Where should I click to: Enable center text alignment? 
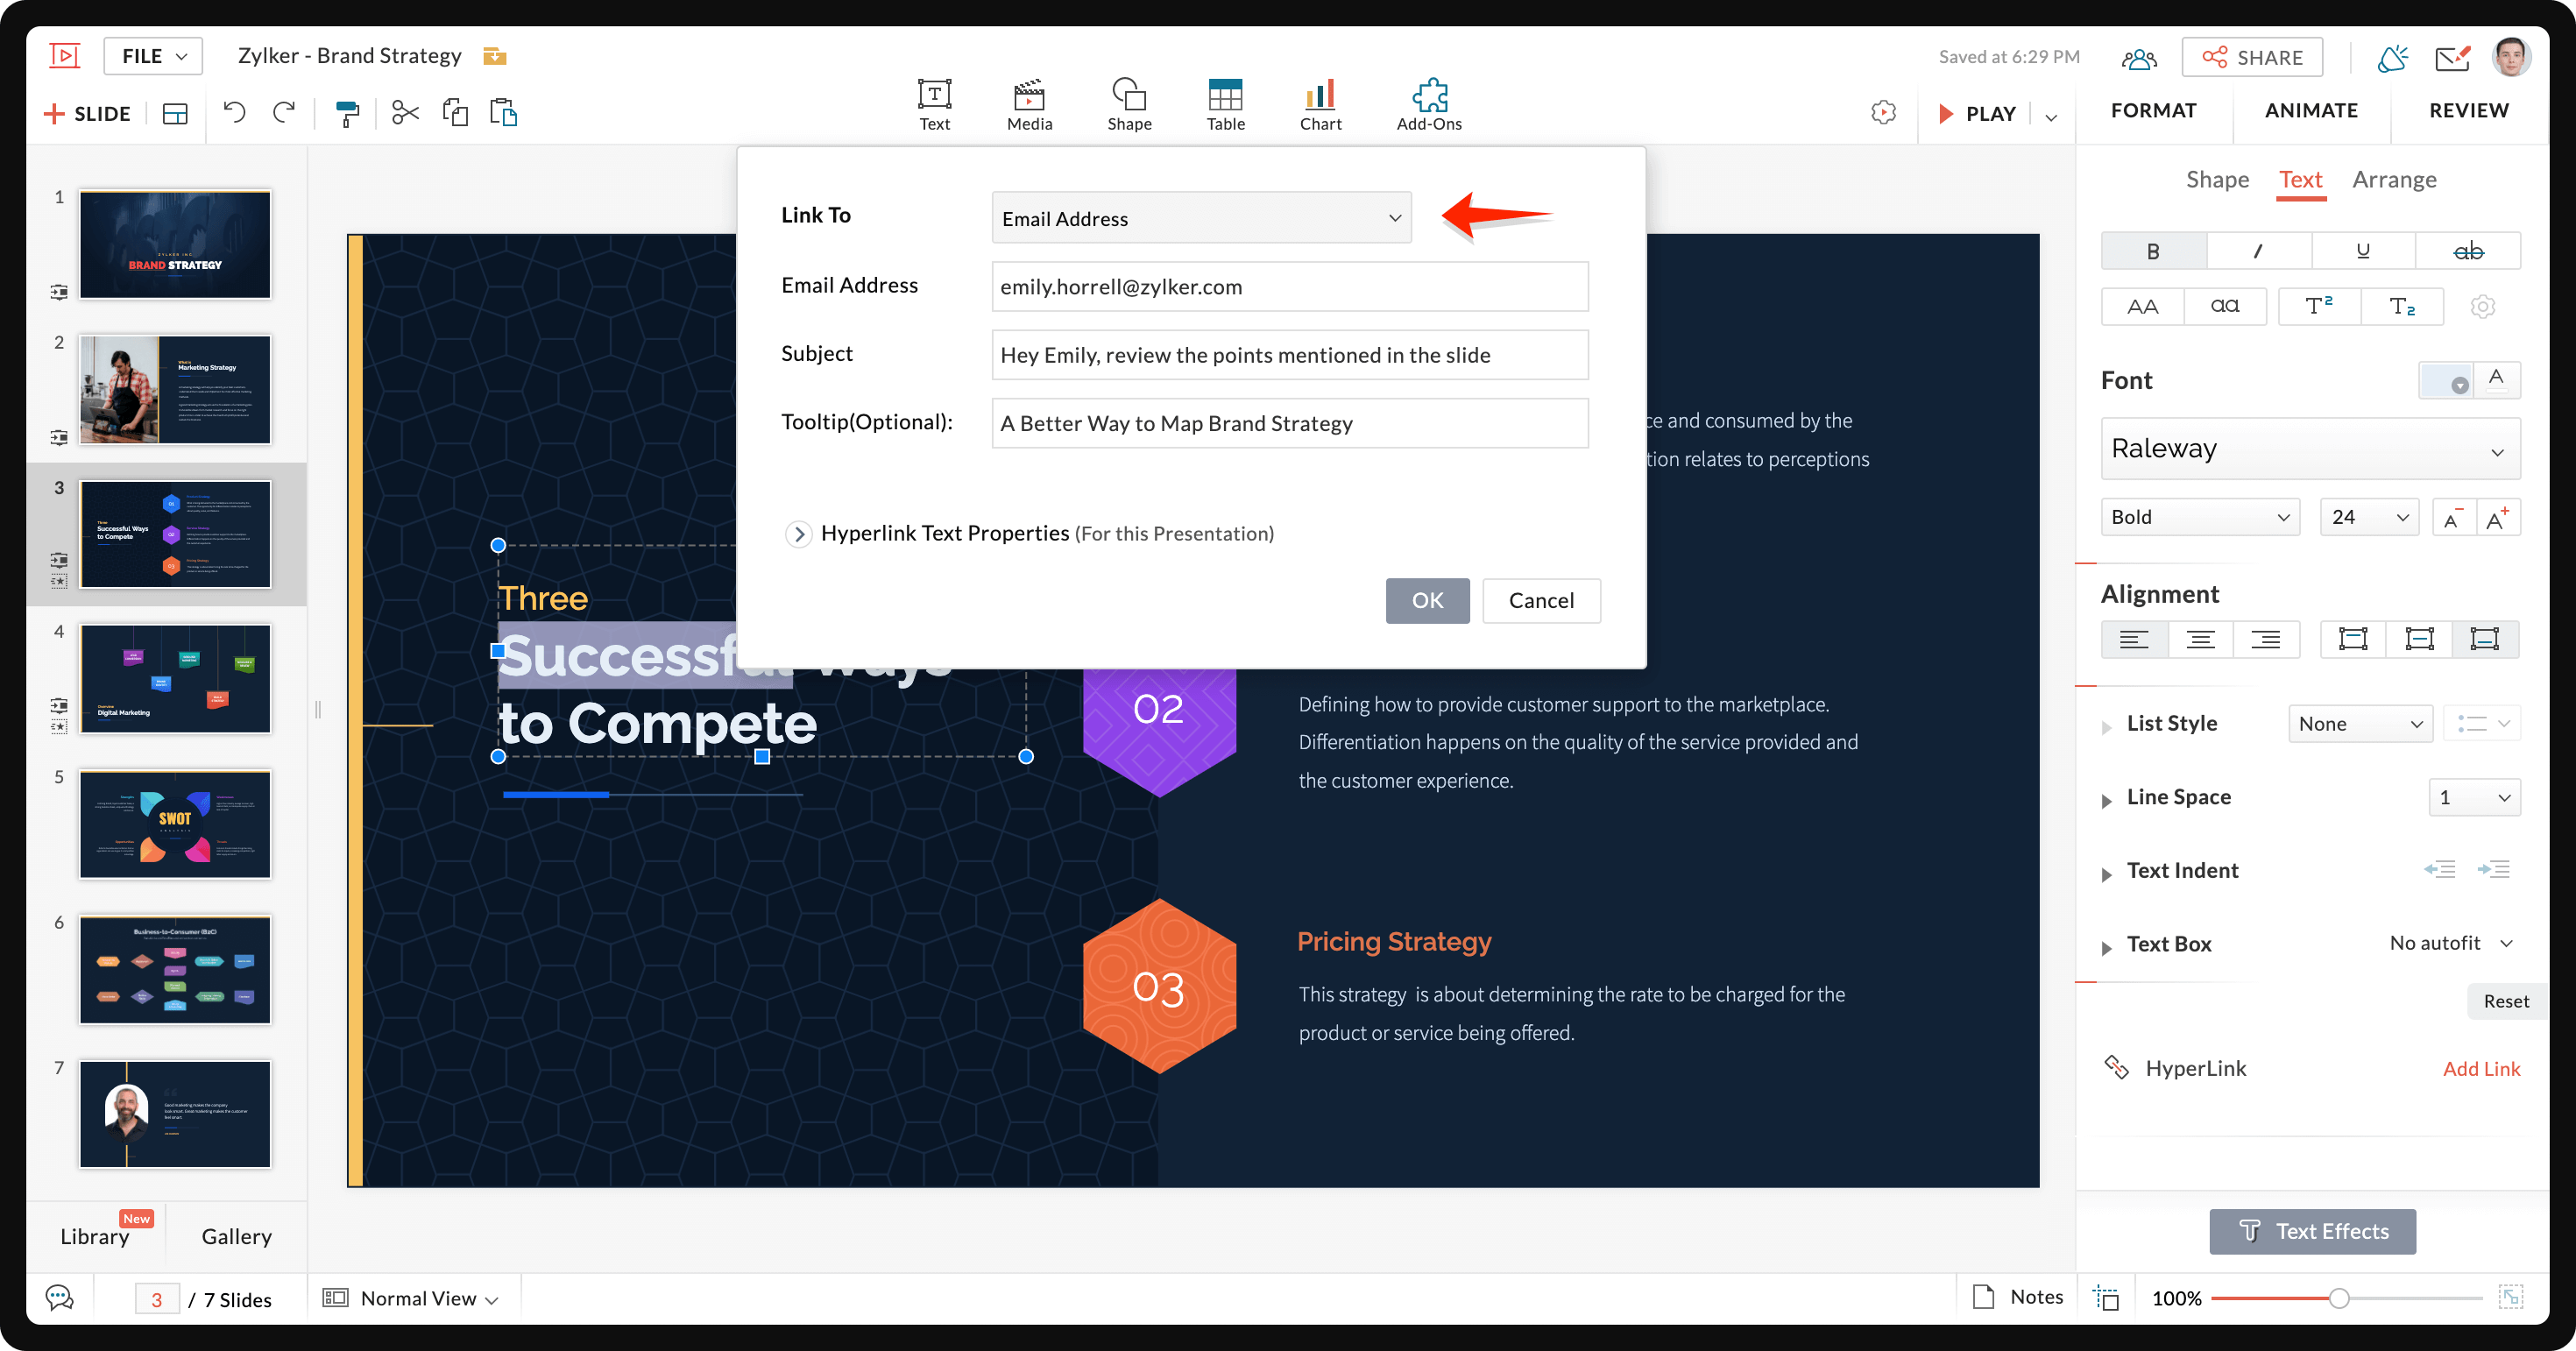pyautogui.click(x=2200, y=639)
